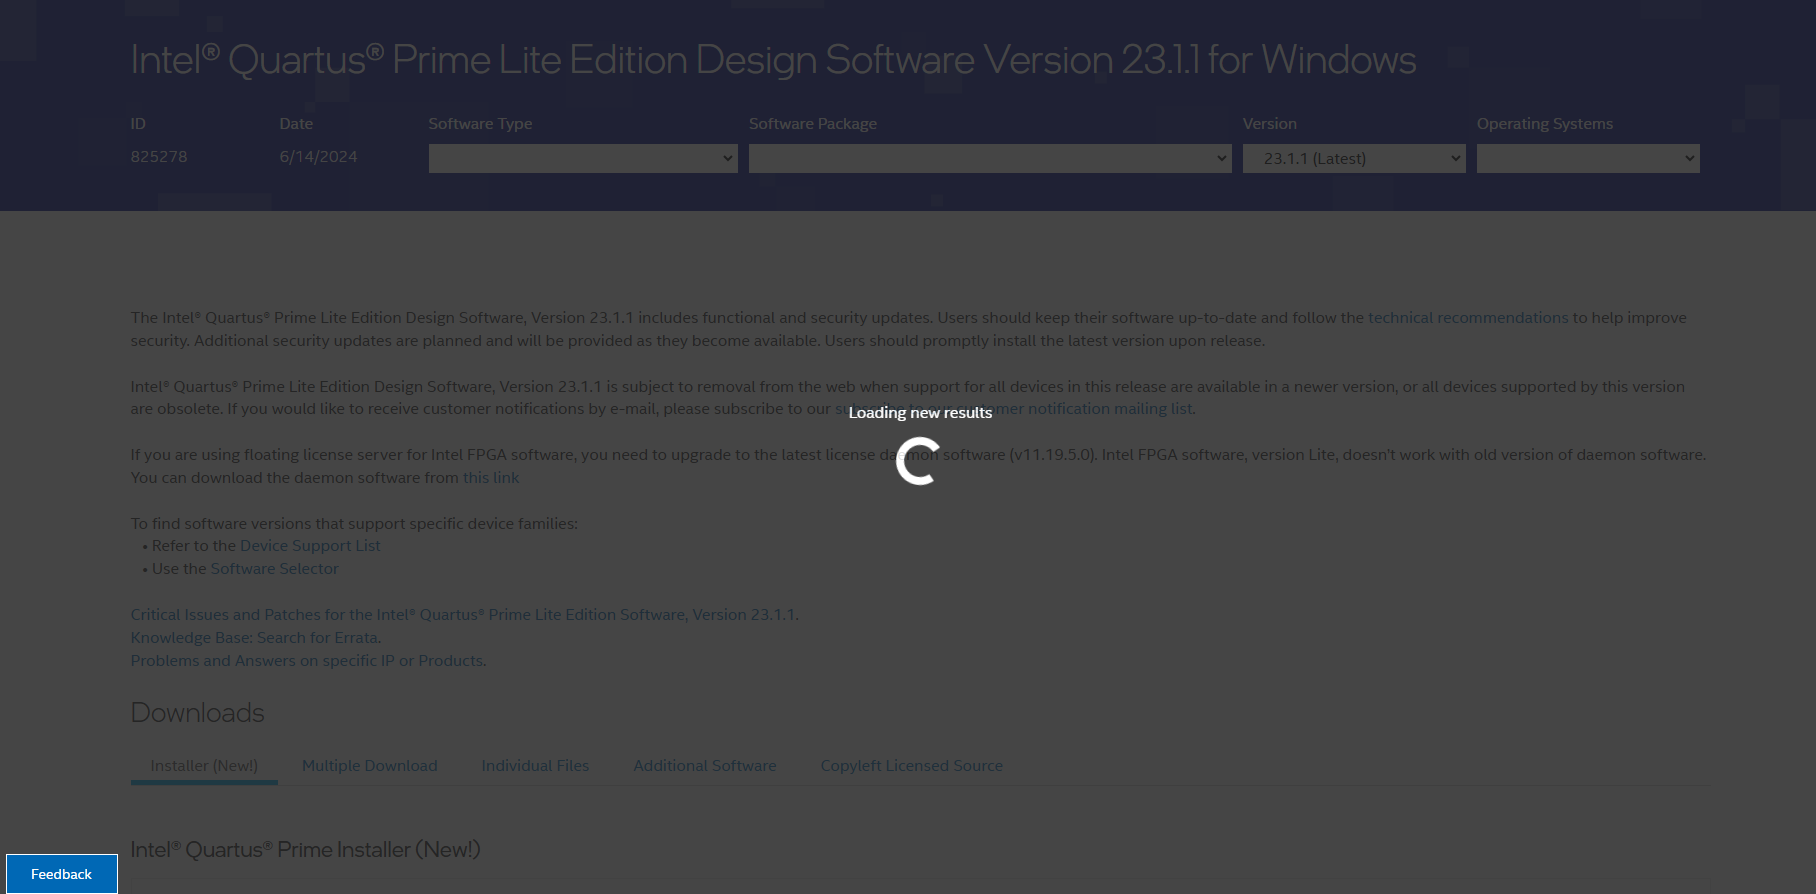Screen dimensions: 1816x894
Task: Open the Copyleft Licensed Source tab
Action: pyautogui.click(x=912, y=765)
